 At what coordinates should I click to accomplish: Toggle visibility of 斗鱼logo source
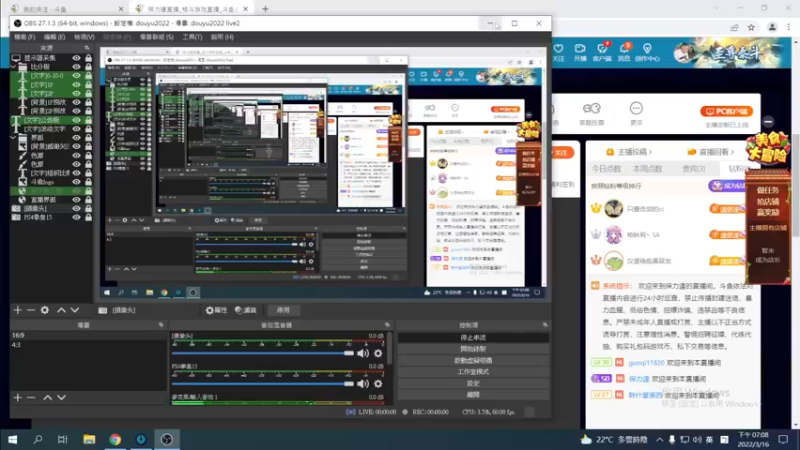(x=77, y=182)
